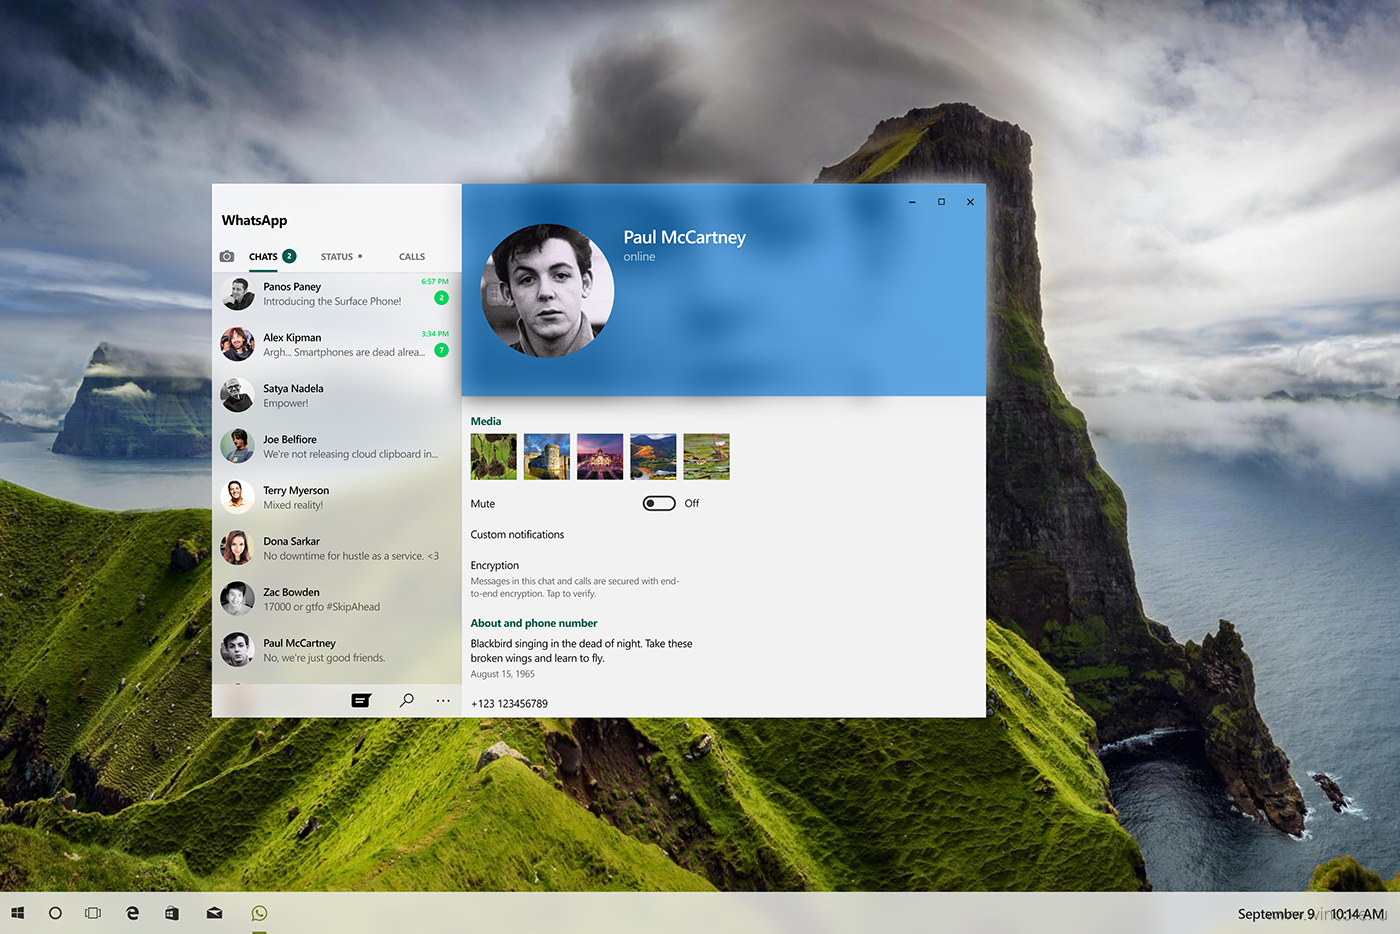This screenshot has width=1400, height=934.
Task: Click the taskbar date and clock
Action: pyautogui.click(x=1311, y=914)
